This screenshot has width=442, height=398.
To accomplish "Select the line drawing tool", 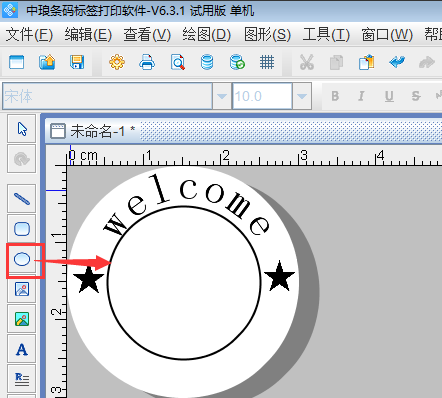I will (22, 199).
